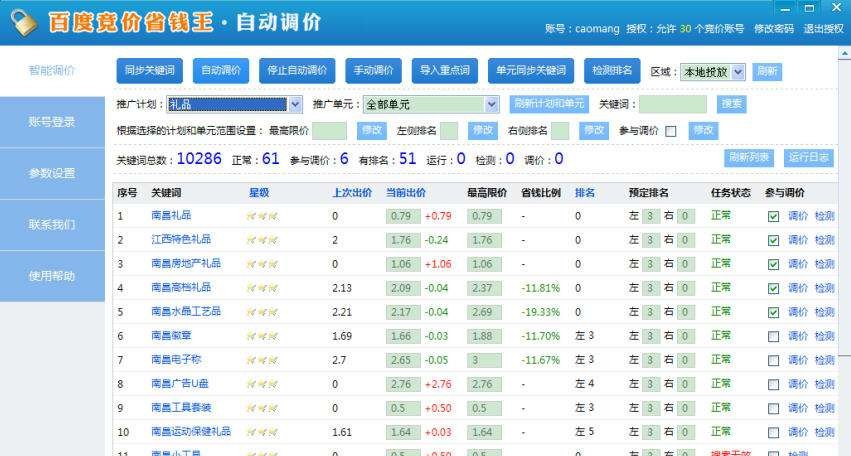Click left rank field for 南昌广告U盘 row
The height and width of the screenshot is (456, 851).
pyautogui.click(x=650, y=384)
